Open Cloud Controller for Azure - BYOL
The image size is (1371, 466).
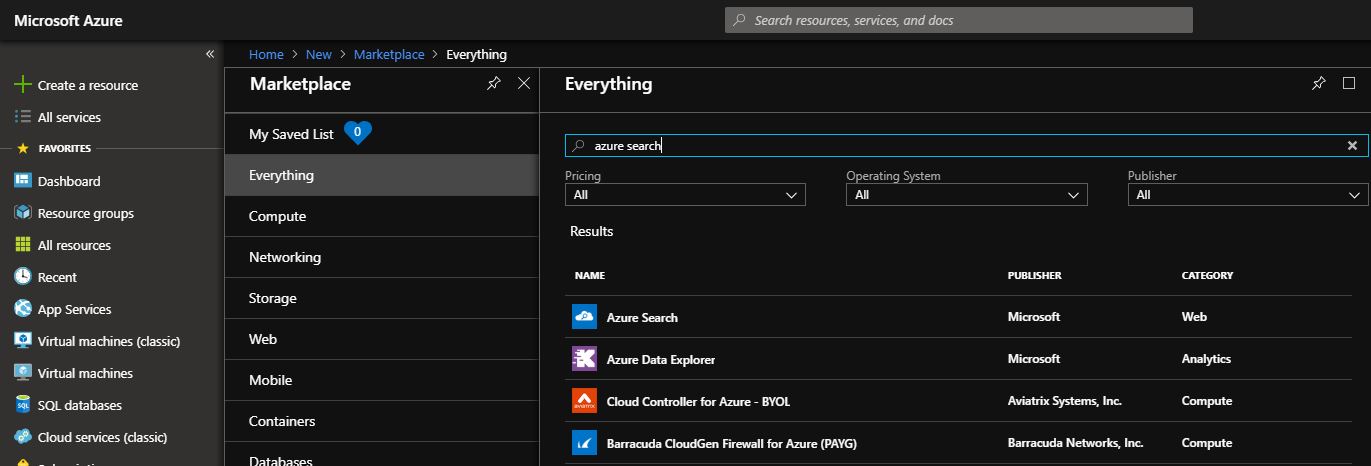point(699,401)
